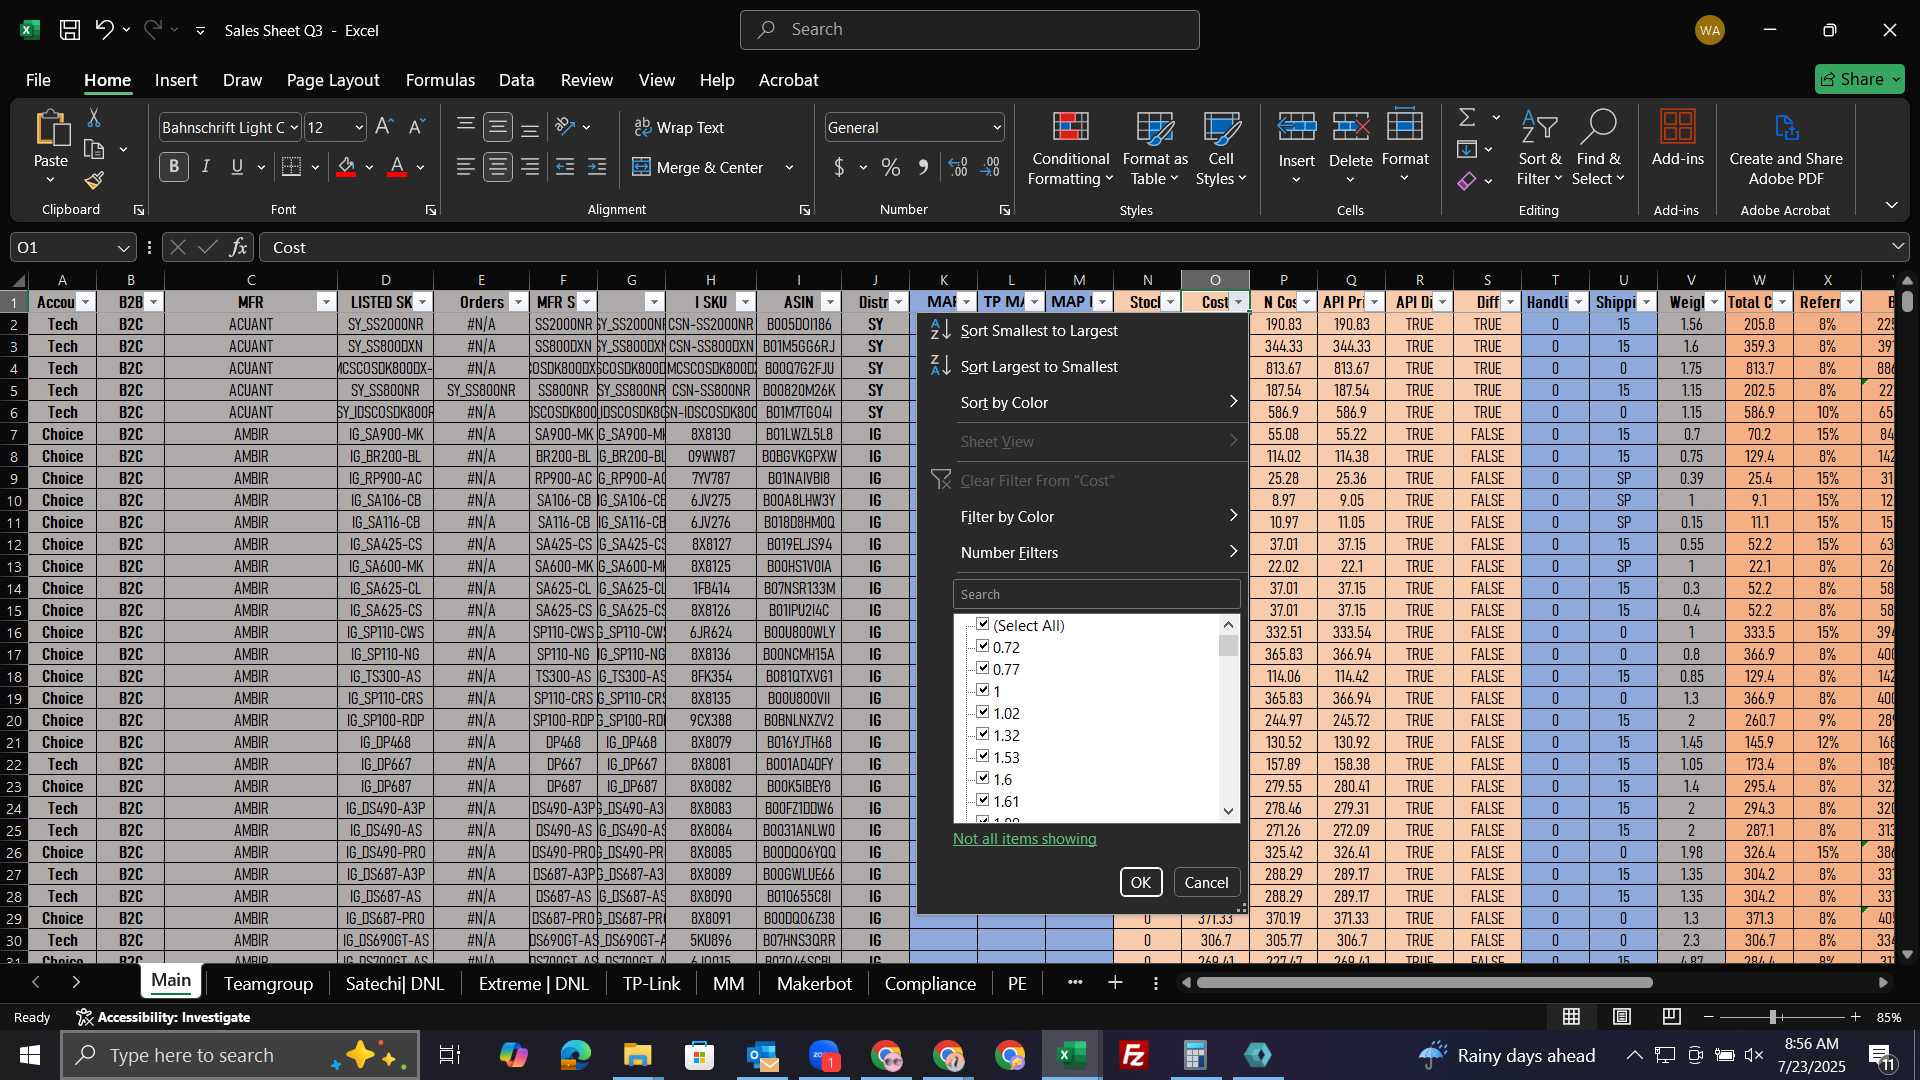Expand Name Box dropdown arrow
Image resolution: width=1920 pixels, height=1080 pixels.
[x=123, y=247]
